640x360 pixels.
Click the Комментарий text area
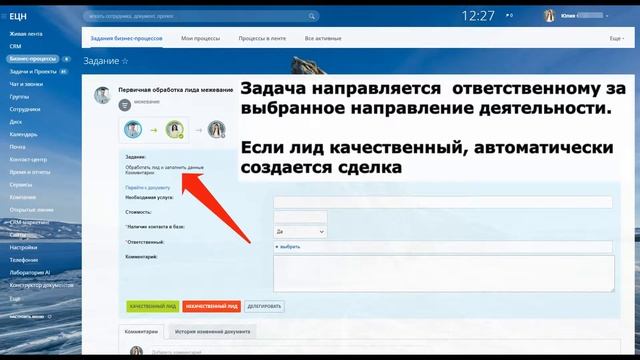click(444, 273)
